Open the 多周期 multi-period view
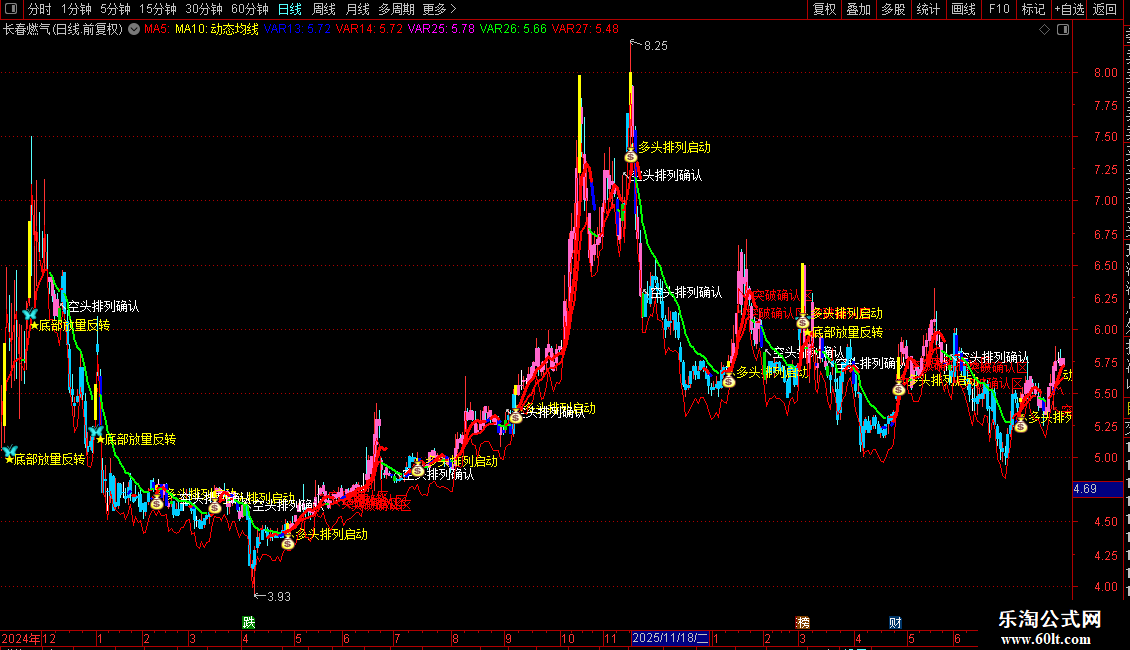The width and height of the screenshot is (1130, 650). coord(396,9)
